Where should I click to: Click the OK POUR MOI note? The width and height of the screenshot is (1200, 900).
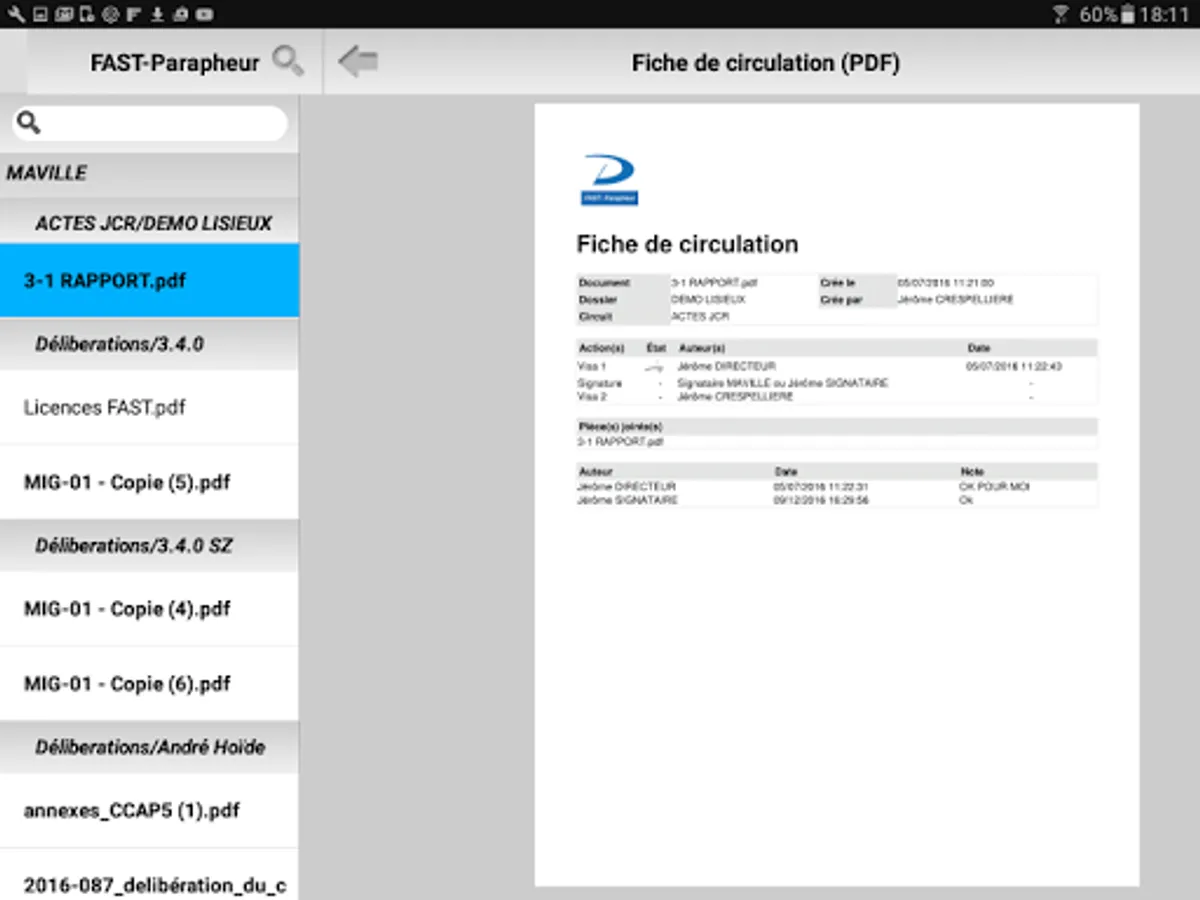click(994, 487)
